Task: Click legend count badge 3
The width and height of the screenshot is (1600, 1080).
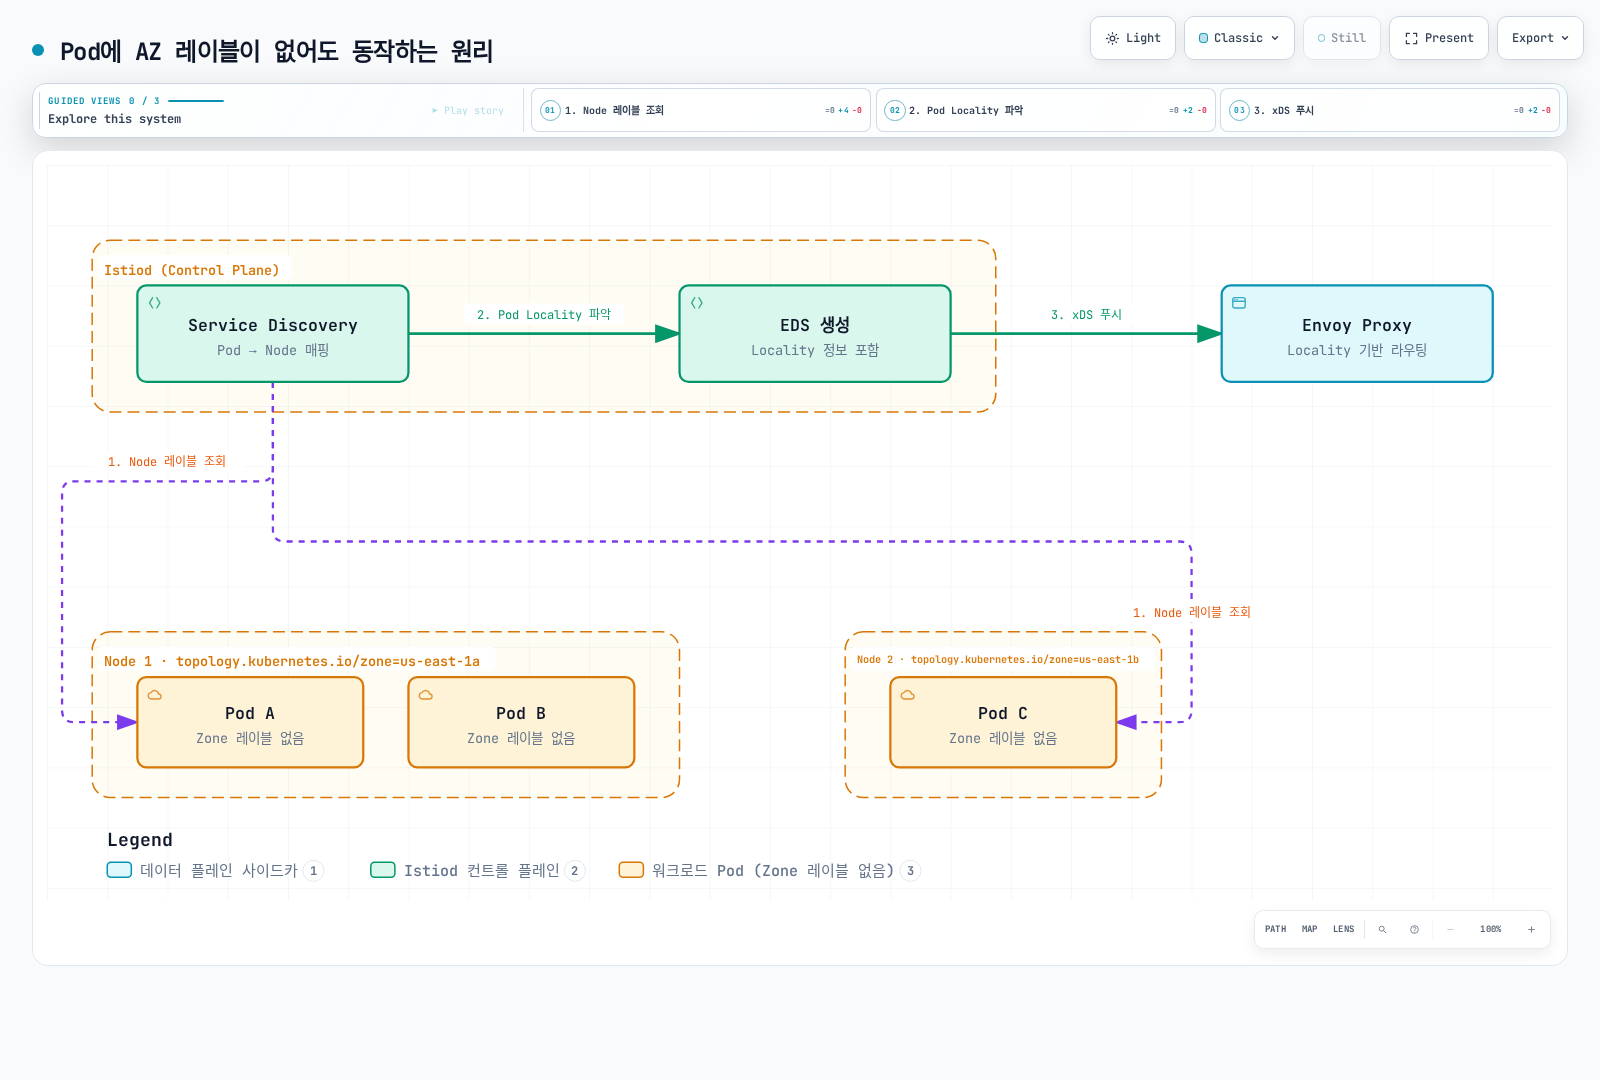Action: pyautogui.click(x=910, y=871)
